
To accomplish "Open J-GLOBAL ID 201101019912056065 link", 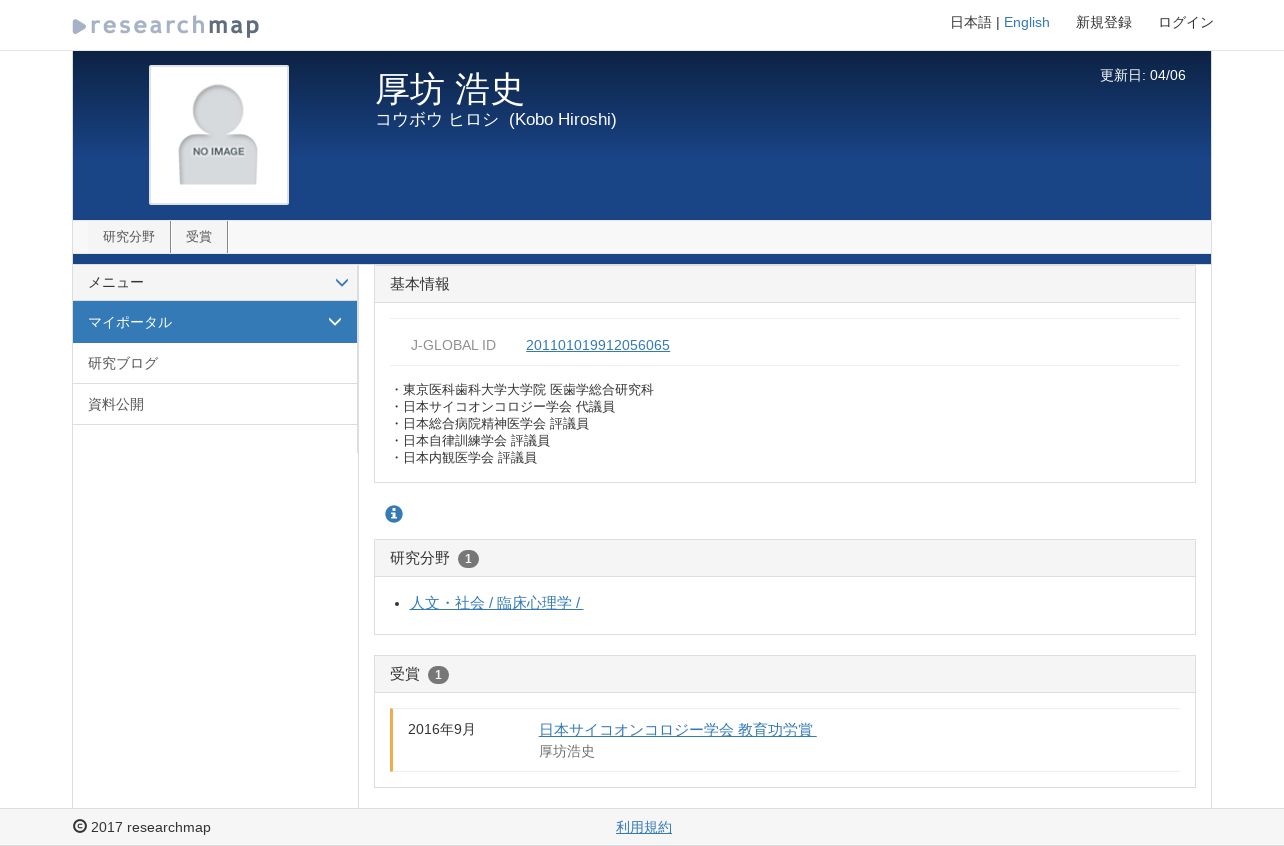I will [x=598, y=345].
